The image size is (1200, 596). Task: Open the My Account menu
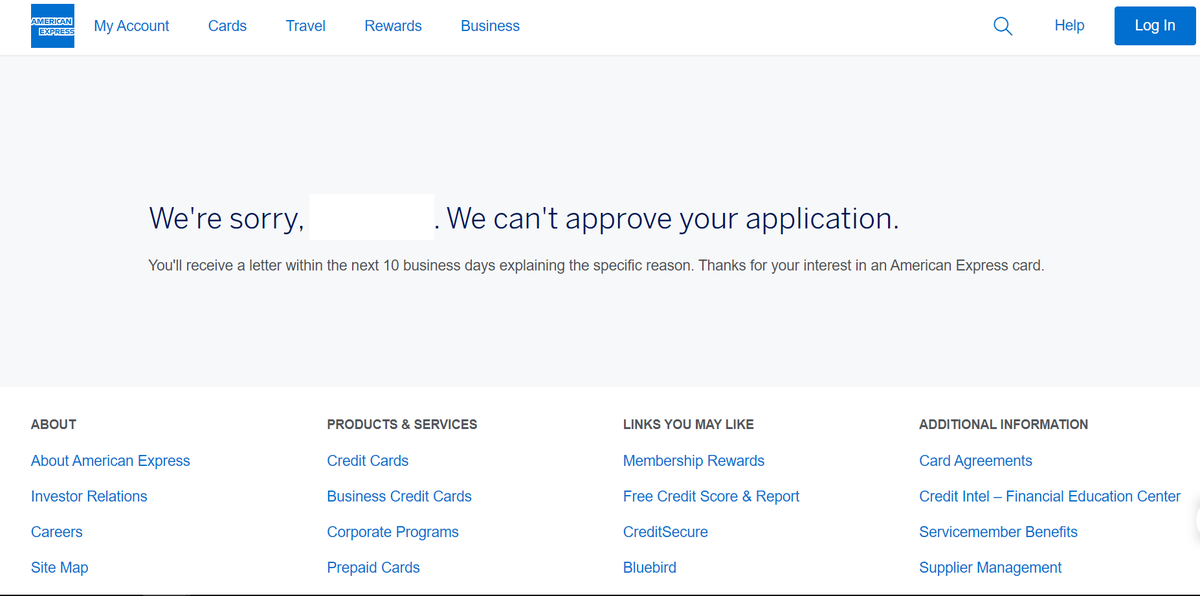[x=132, y=26]
